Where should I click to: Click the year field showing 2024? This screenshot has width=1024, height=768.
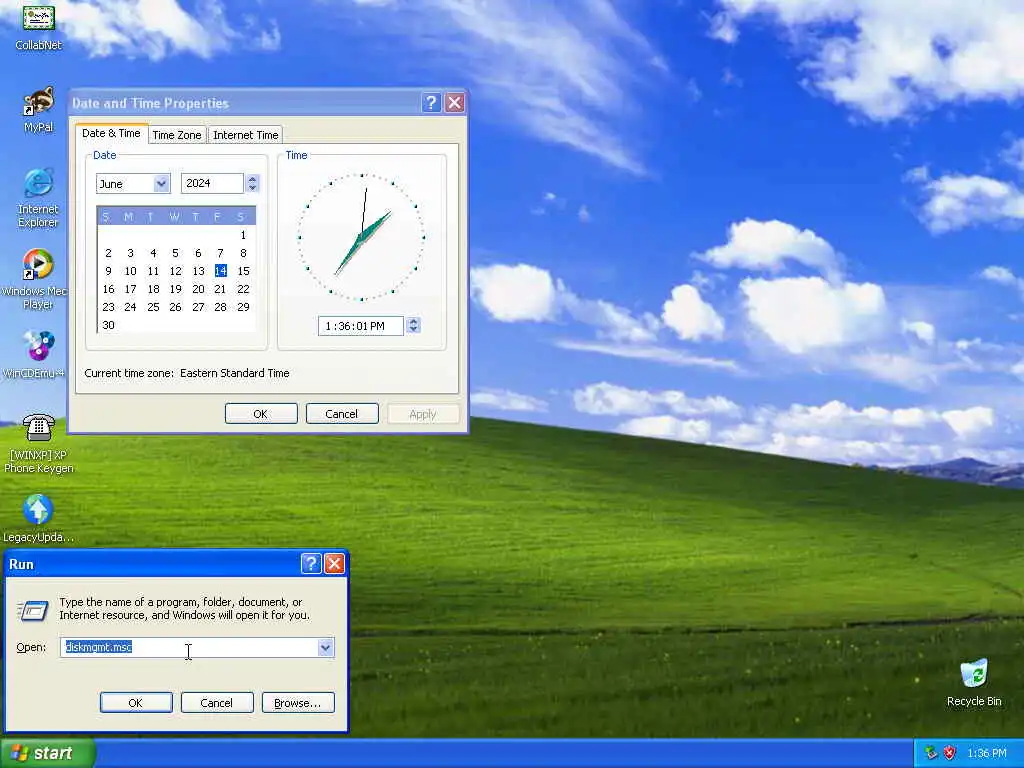click(212, 184)
